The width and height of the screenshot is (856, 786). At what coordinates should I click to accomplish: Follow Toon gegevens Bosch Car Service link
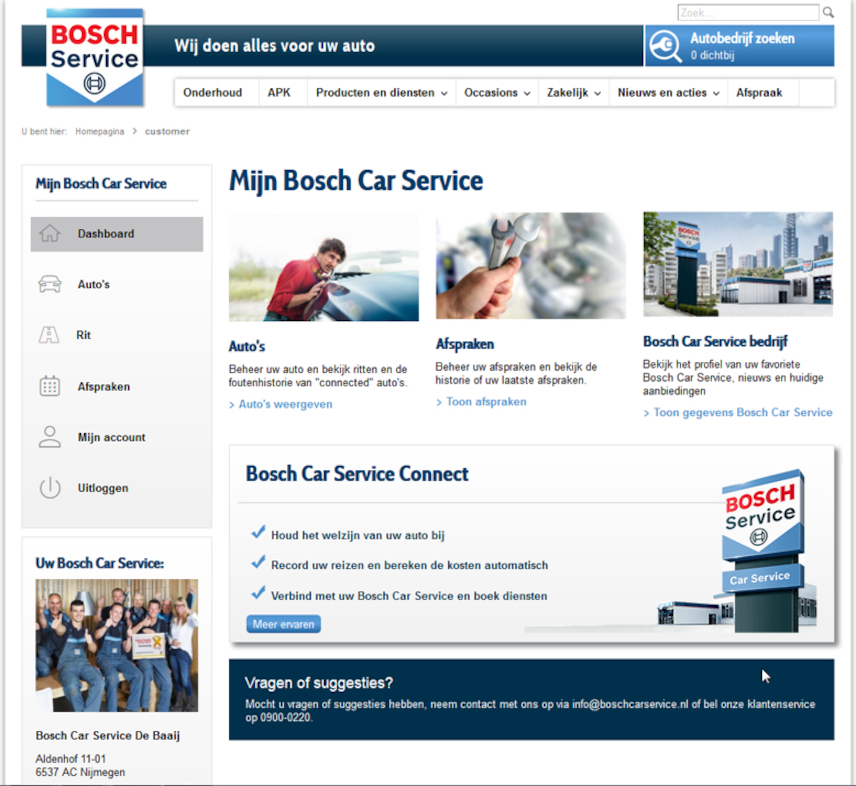click(743, 412)
